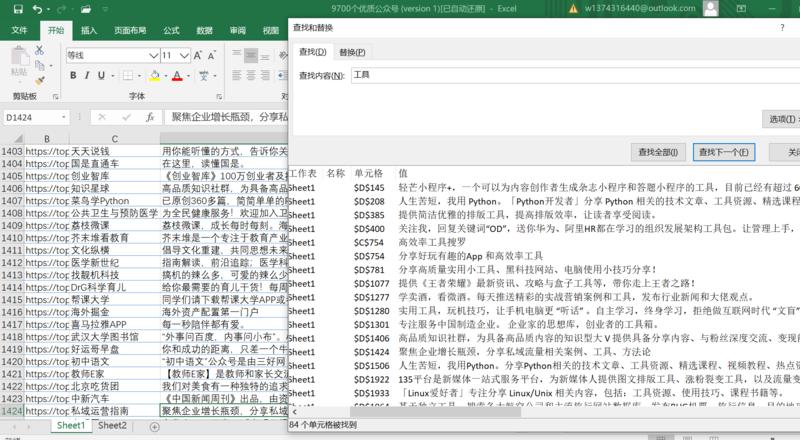
Task: Open the font color dropdown arrow
Action: coord(188,76)
